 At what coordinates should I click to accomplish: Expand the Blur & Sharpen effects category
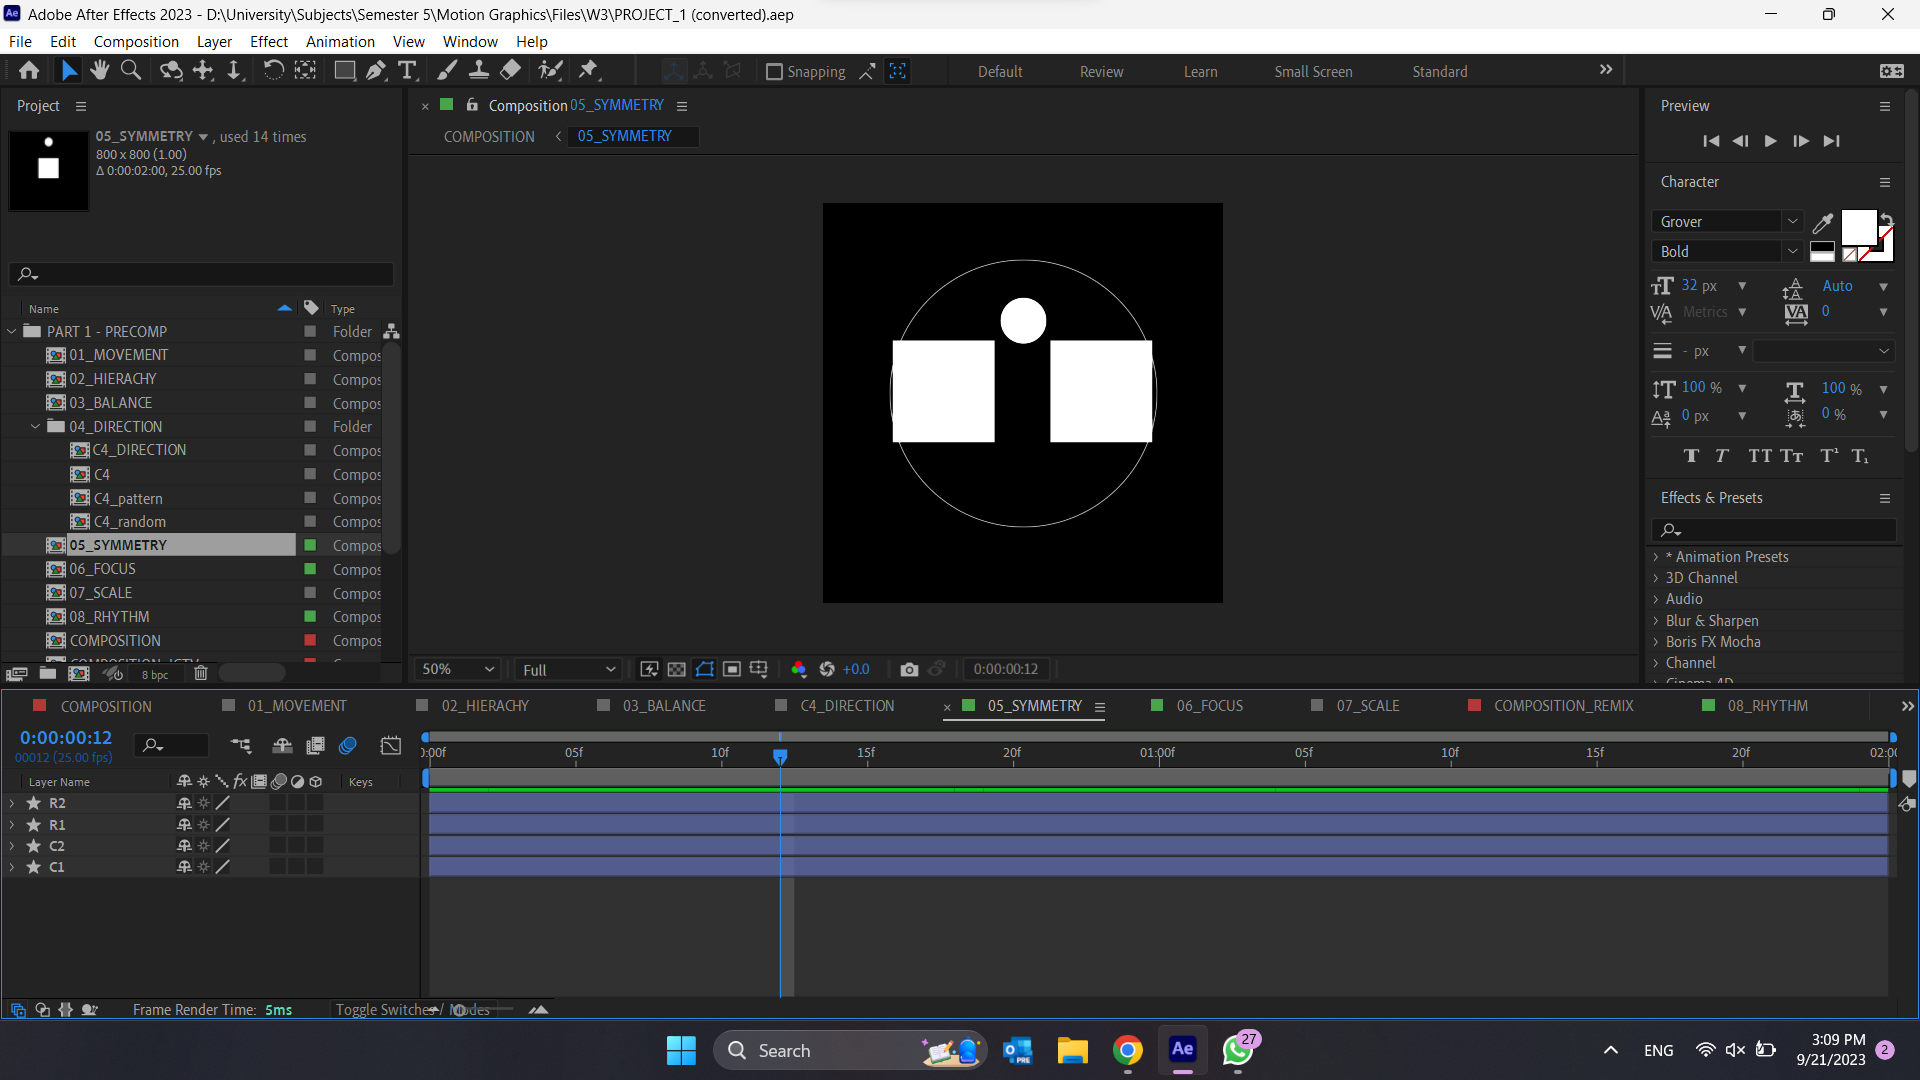click(x=1656, y=621)
